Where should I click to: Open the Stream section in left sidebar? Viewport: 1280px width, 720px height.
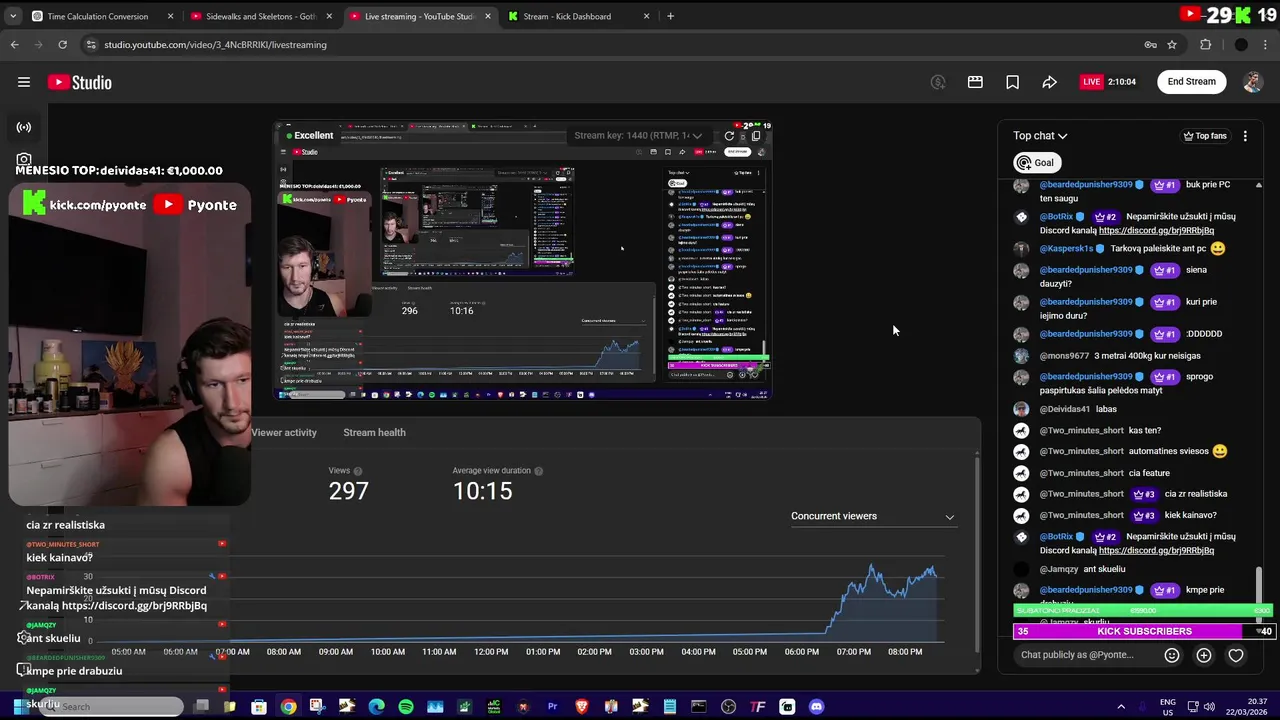24,127
